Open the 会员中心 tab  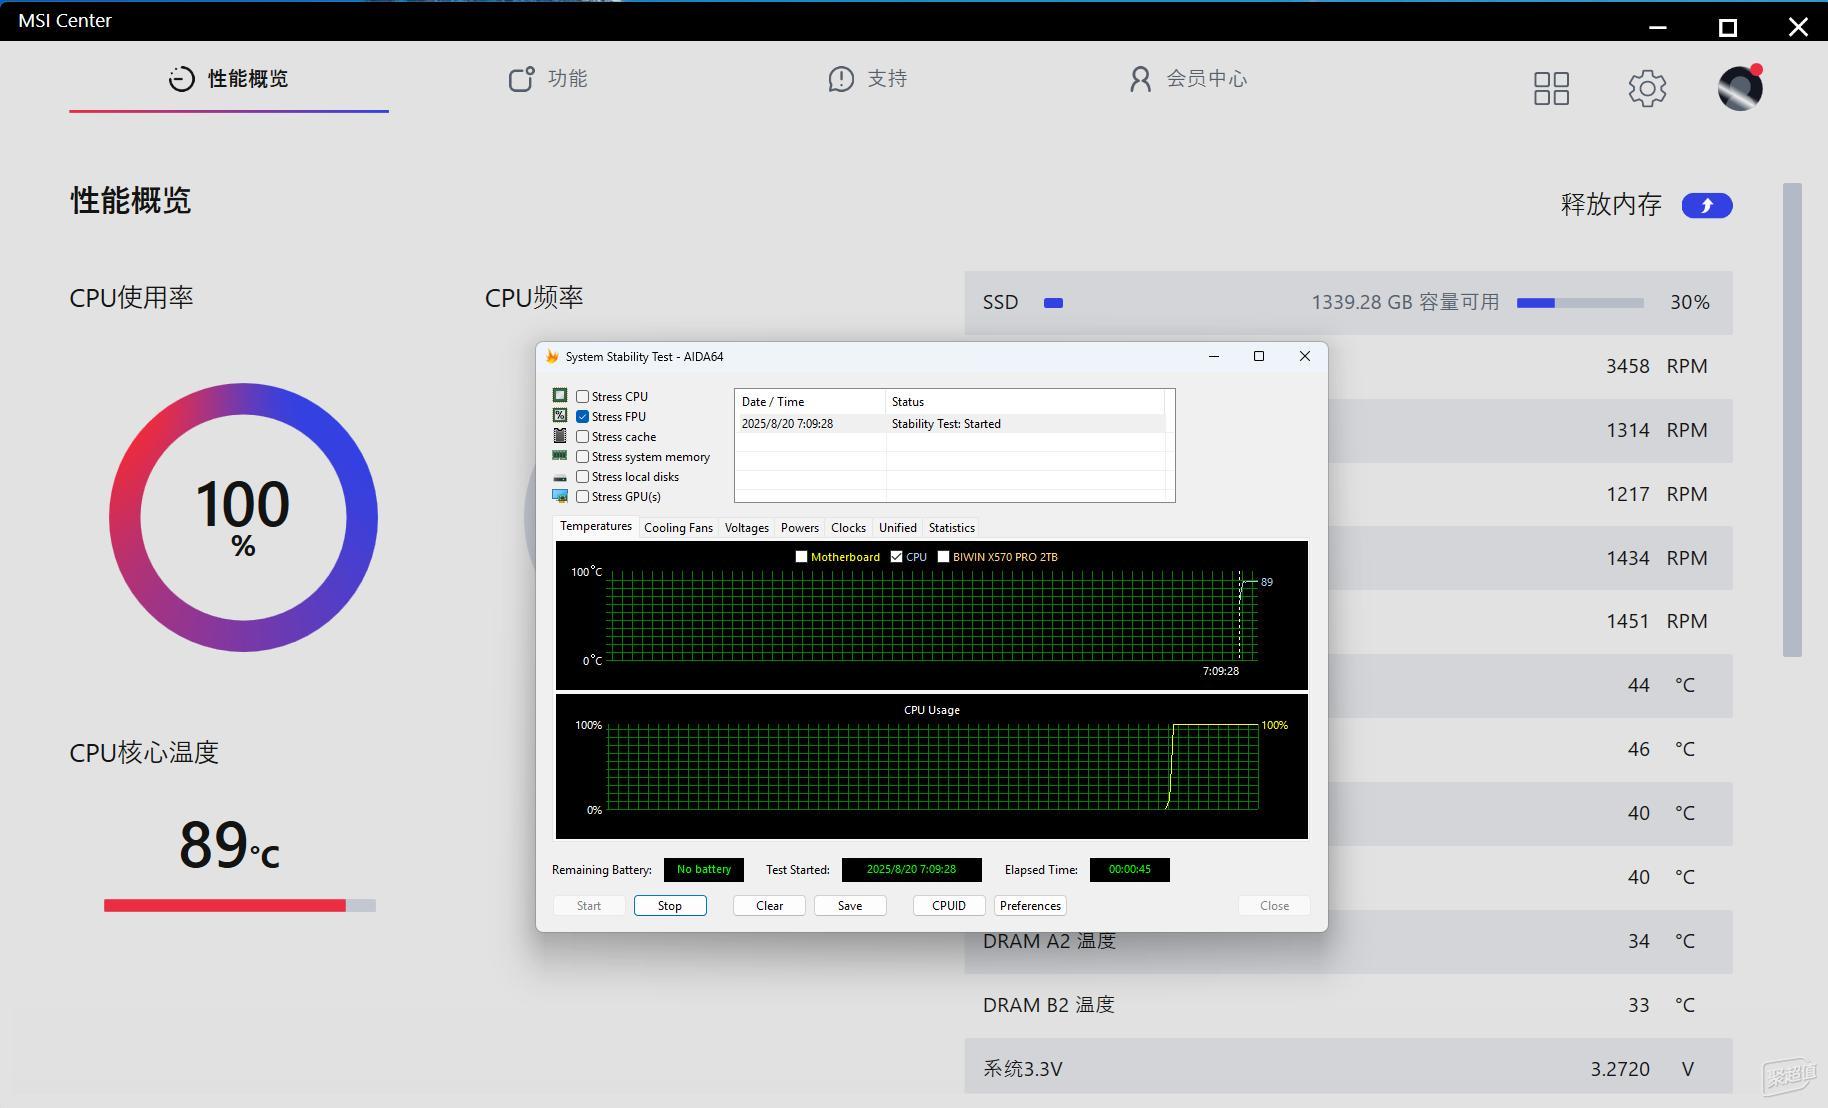click(1188, 79)
